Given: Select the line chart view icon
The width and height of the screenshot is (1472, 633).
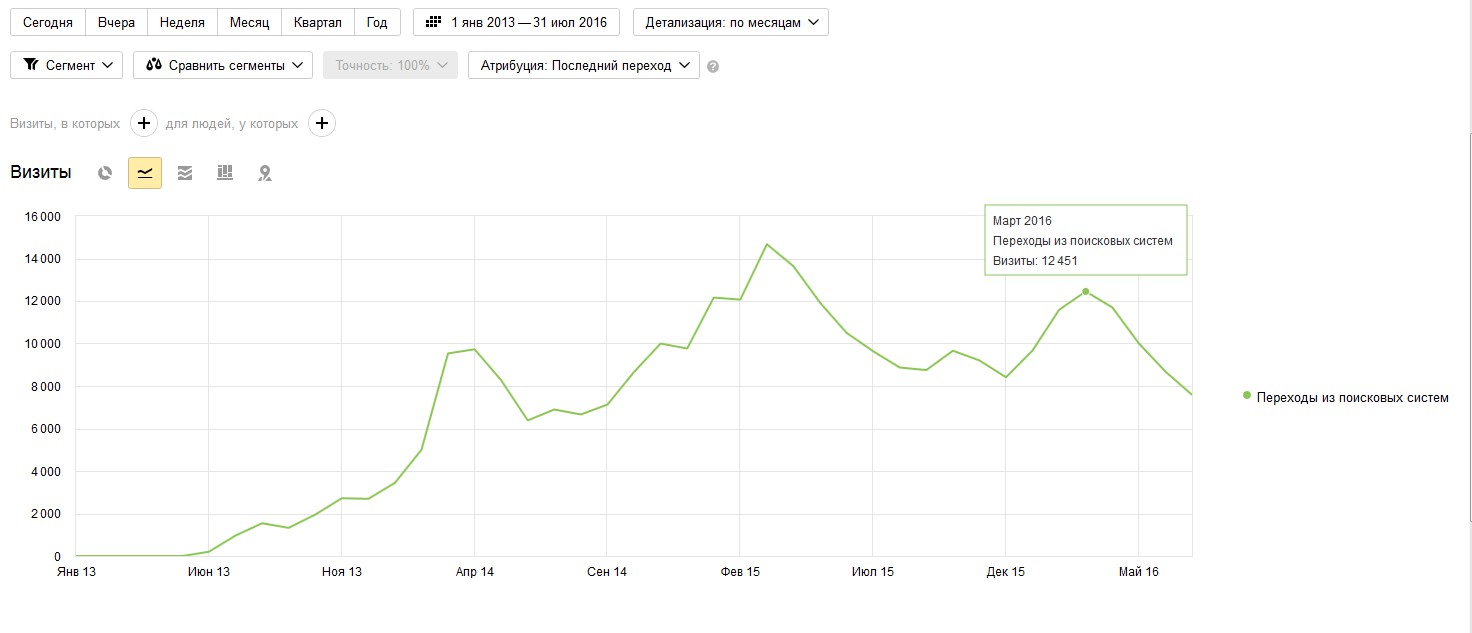Looking at the screenshot, I should [145, 173].
